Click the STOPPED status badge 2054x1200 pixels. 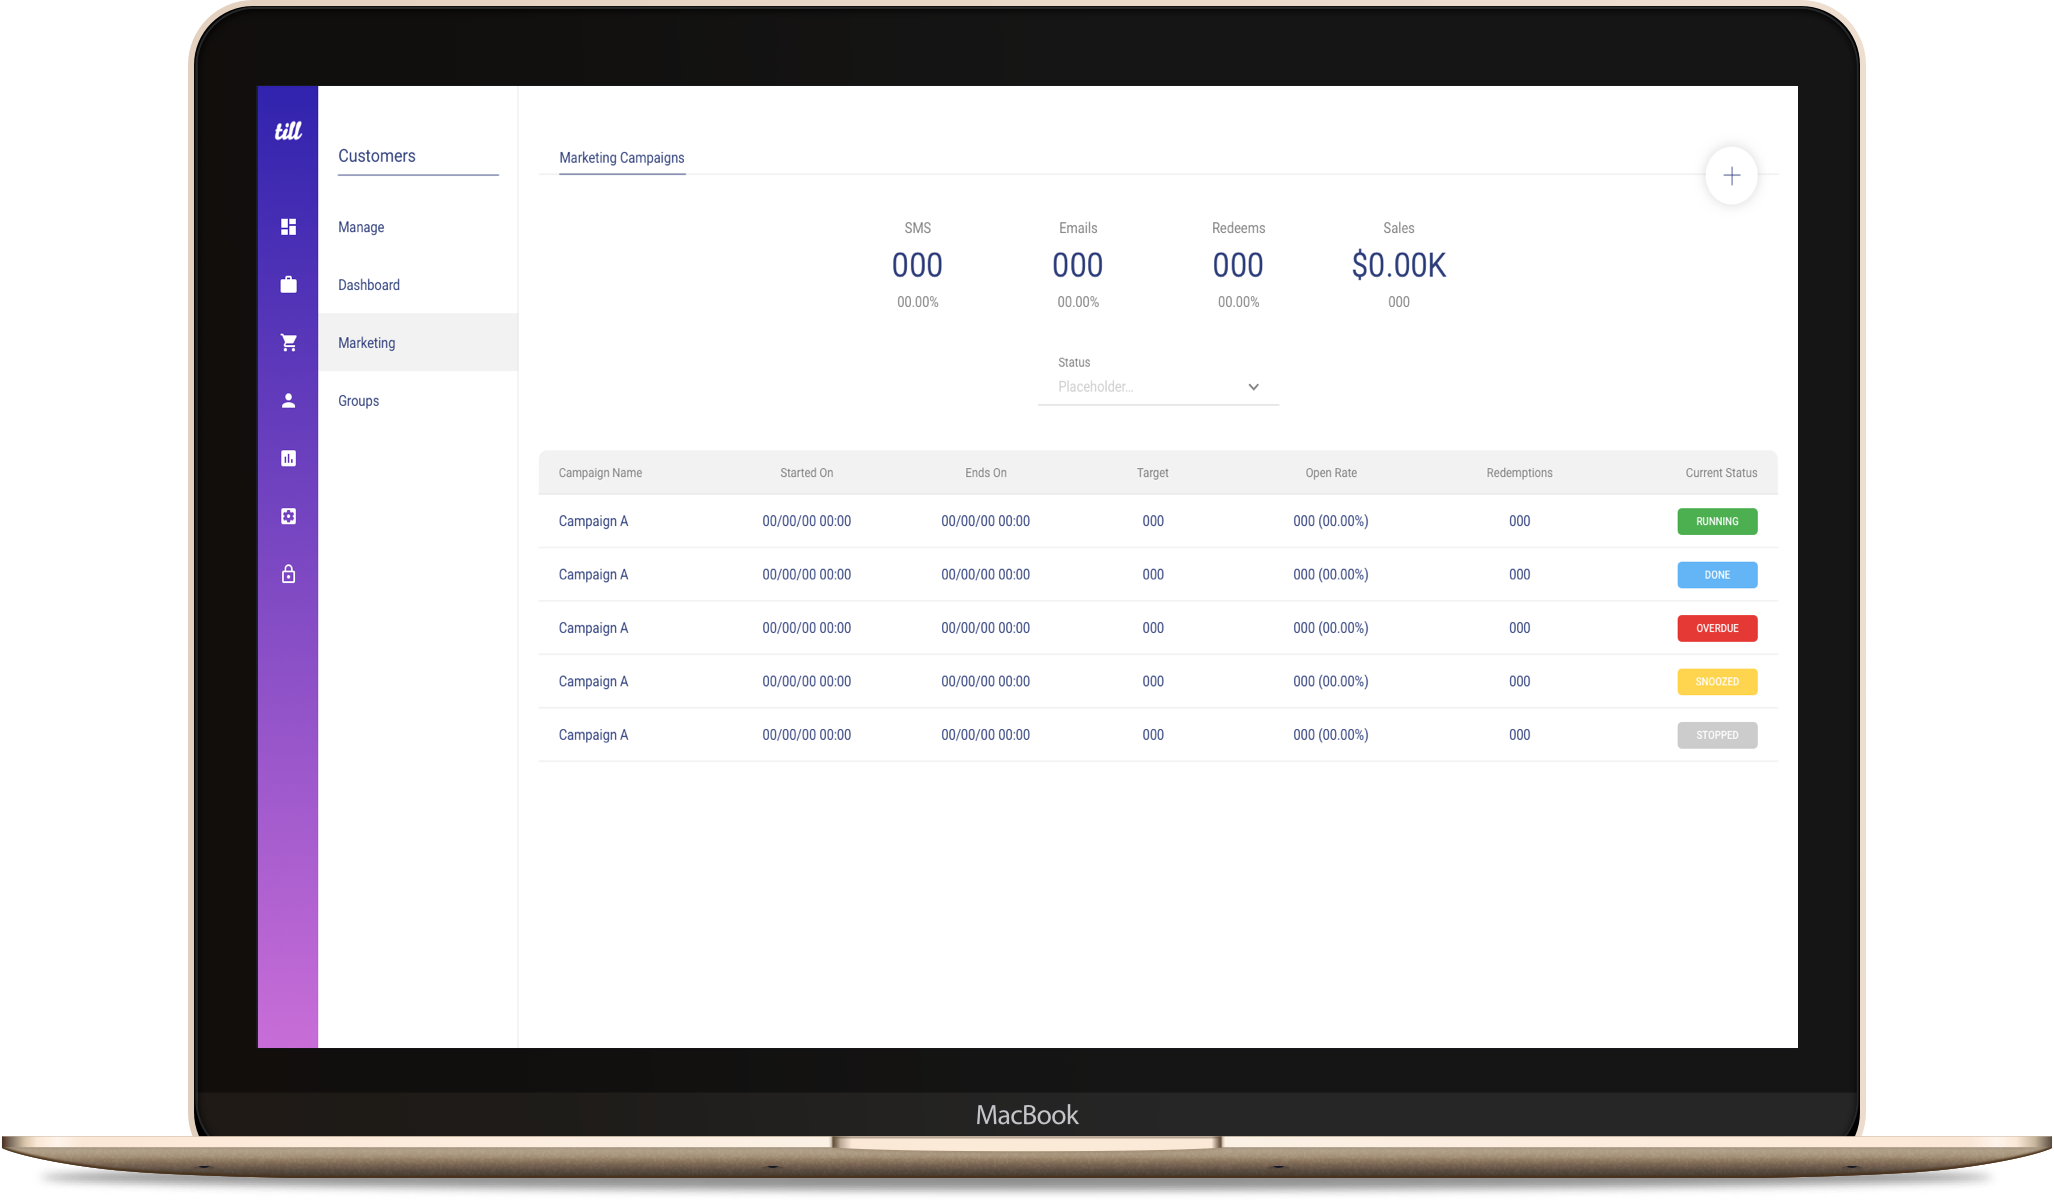point(1717,735)
